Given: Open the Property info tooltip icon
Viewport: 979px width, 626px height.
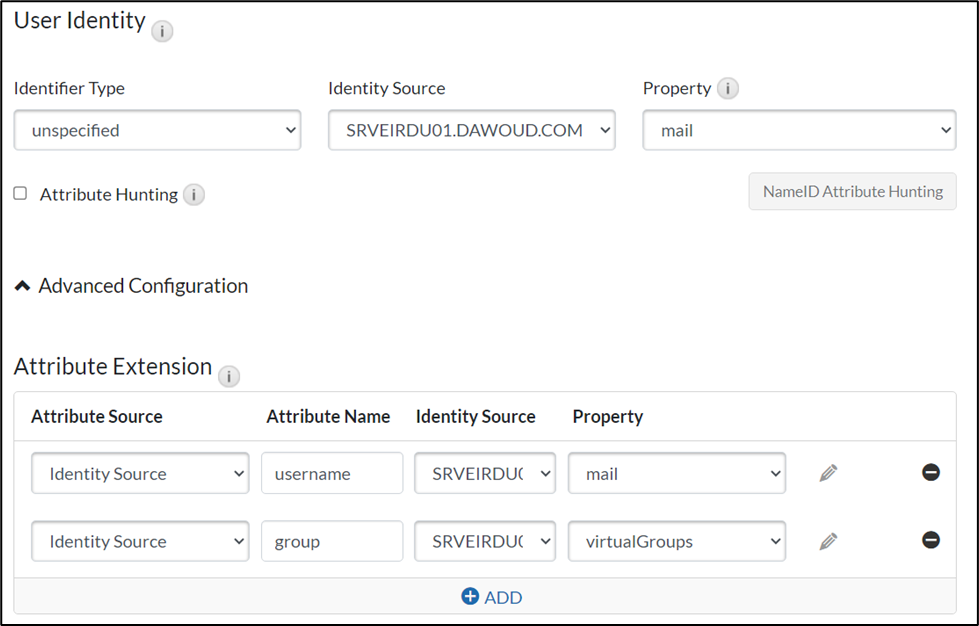Looking at the screenshot, I should pyautogui.click(x=729, y=88).
